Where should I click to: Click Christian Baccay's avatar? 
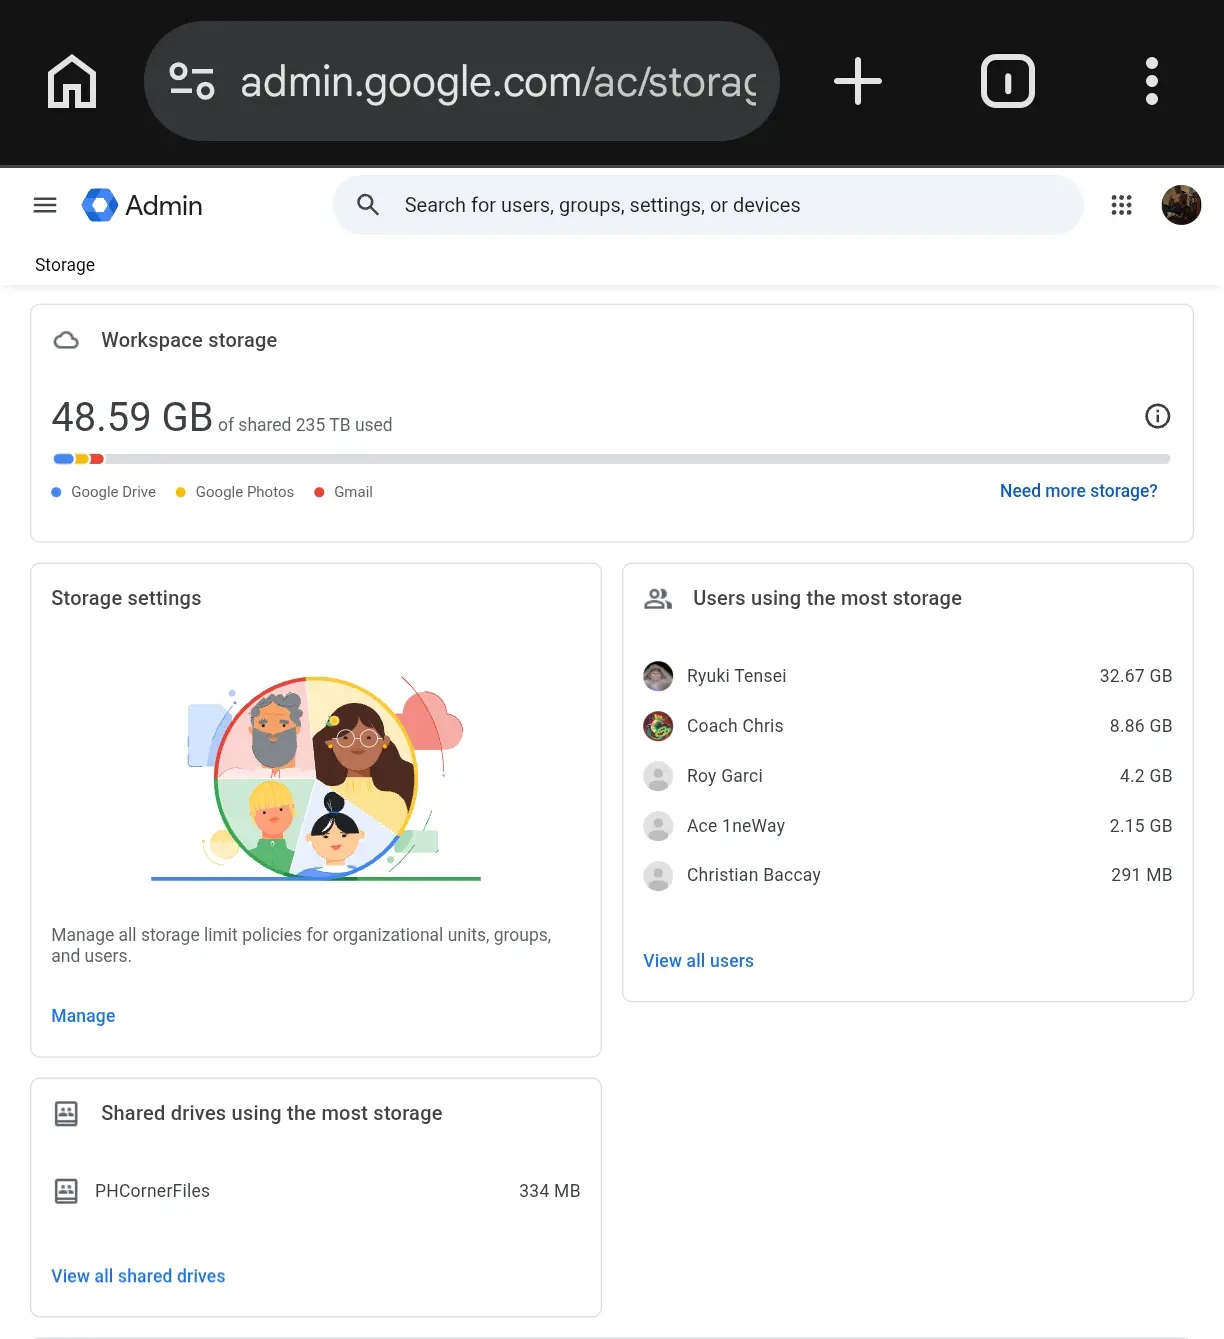click(x=658, y=876)
